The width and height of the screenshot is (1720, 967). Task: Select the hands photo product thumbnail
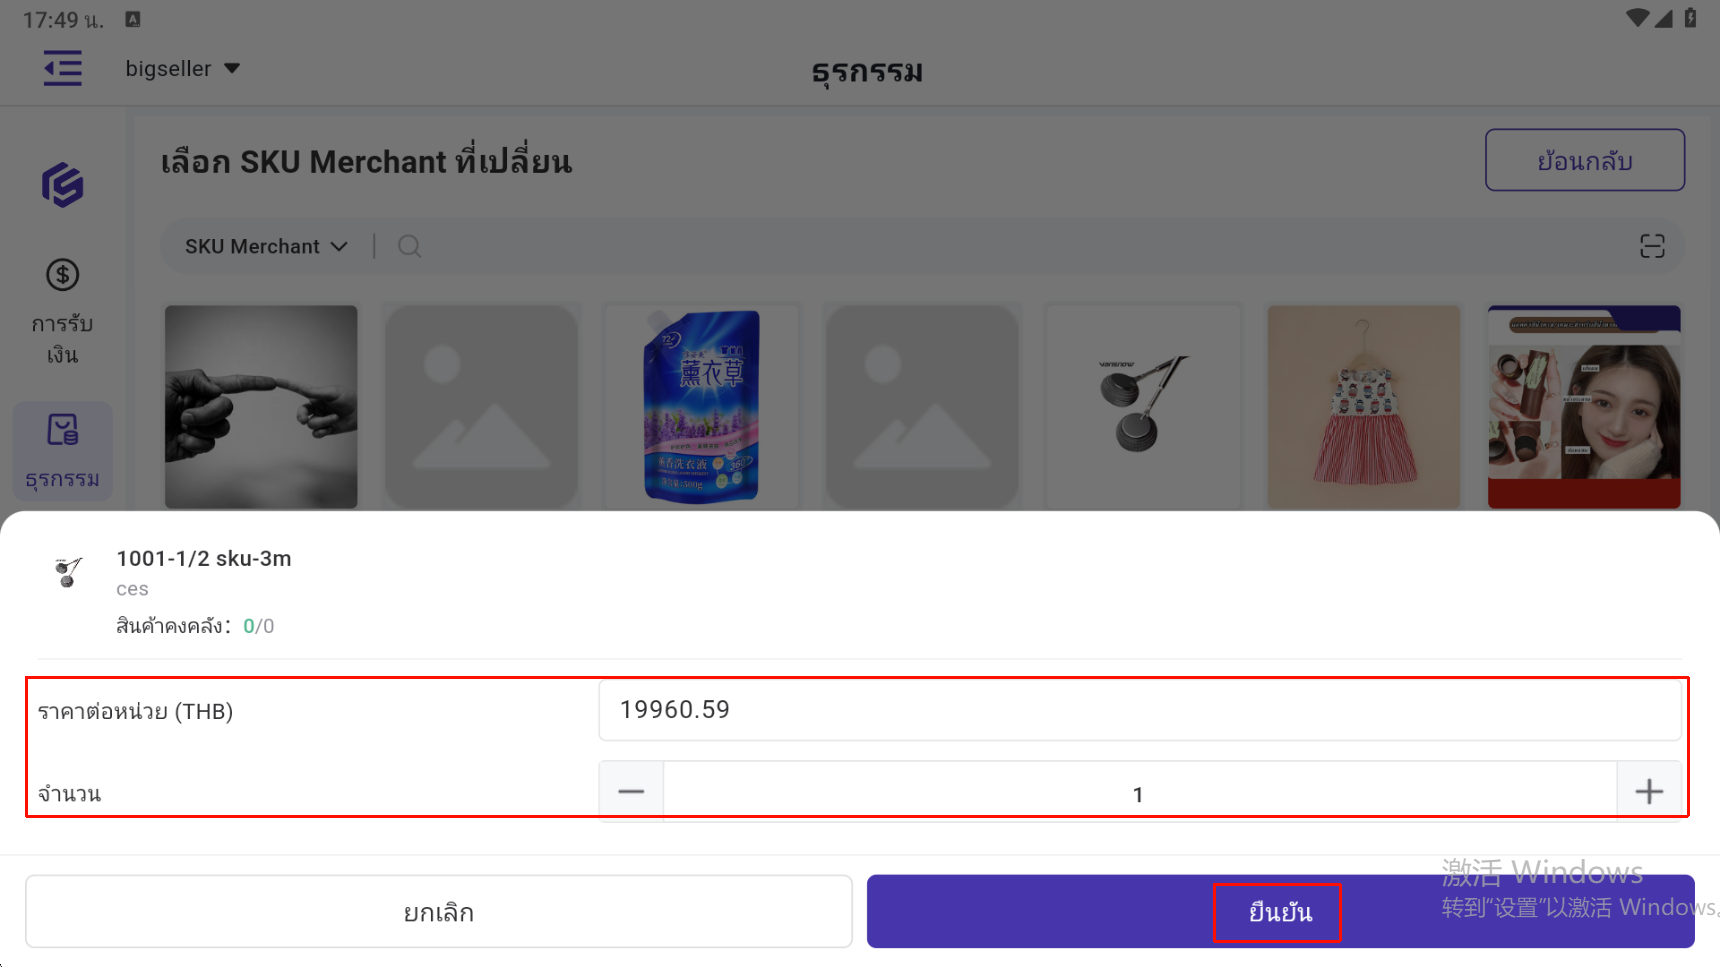[x=261, y=407]
